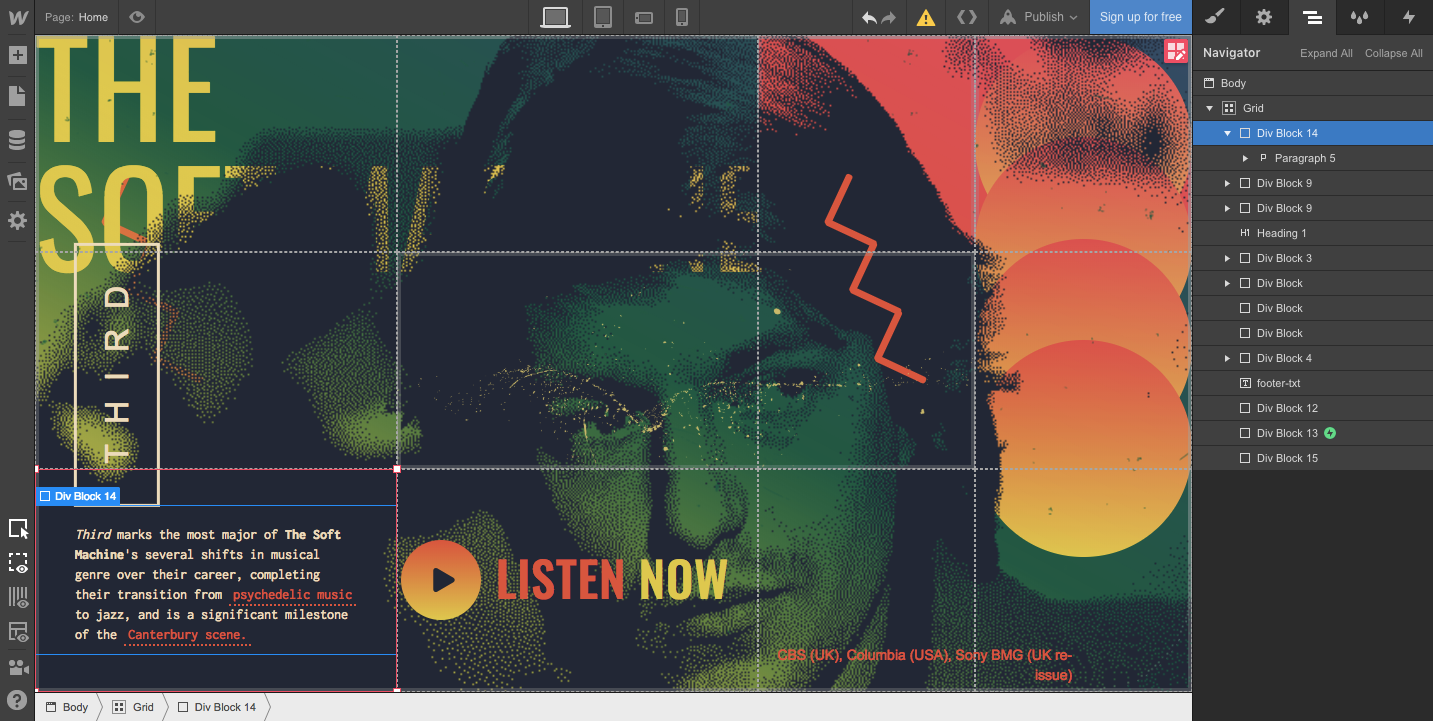This screenshot has height=721, width=1433.
Task: Undo the last change
Action: pyautogui.click(x=869, y=17)
